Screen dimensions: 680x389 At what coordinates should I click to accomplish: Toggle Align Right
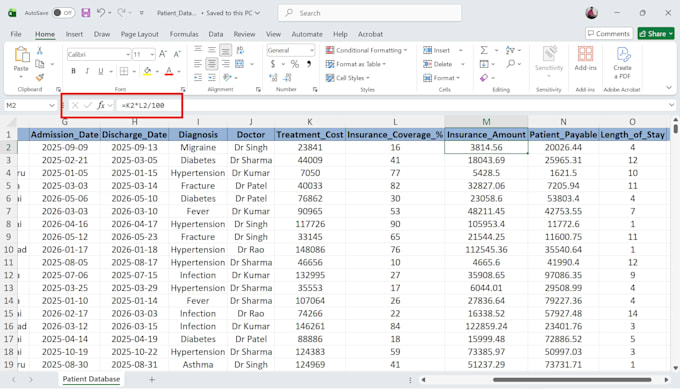click(x=226, y=64)
